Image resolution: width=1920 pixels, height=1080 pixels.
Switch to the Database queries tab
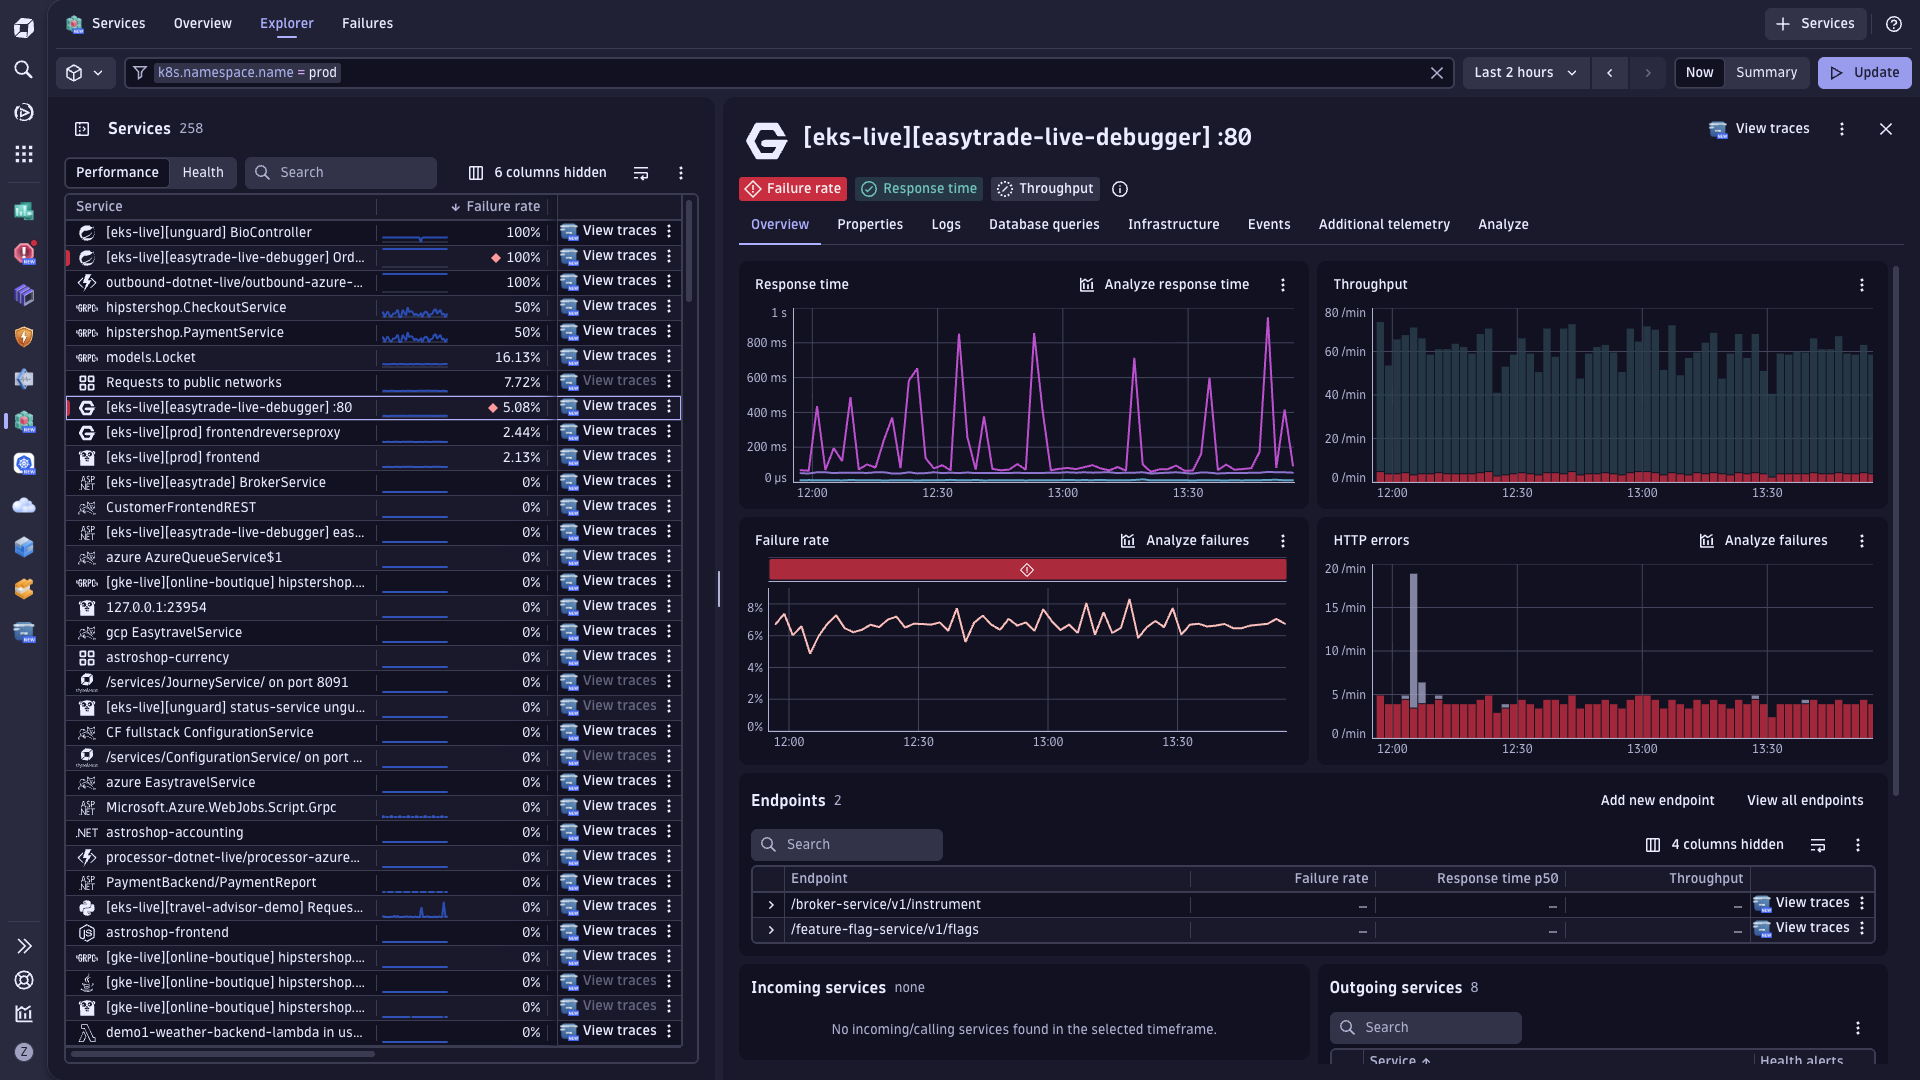point(1044,225)
